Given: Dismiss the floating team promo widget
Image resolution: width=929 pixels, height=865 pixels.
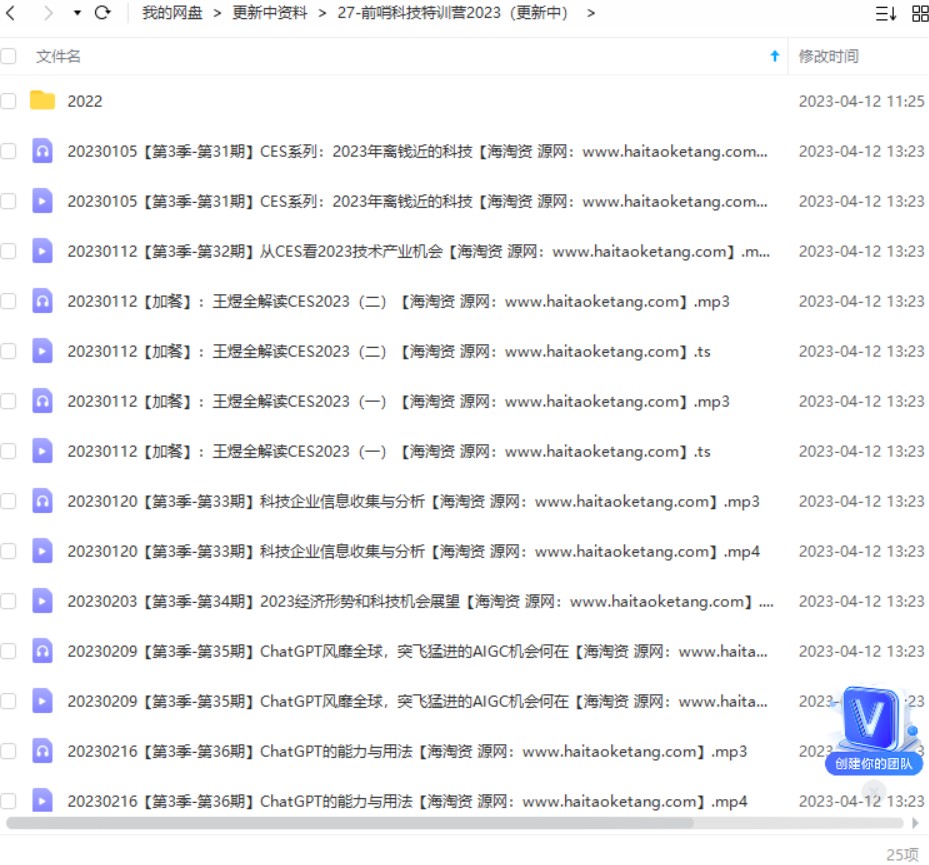Looking at the screenshot, I should pos(874,790).
